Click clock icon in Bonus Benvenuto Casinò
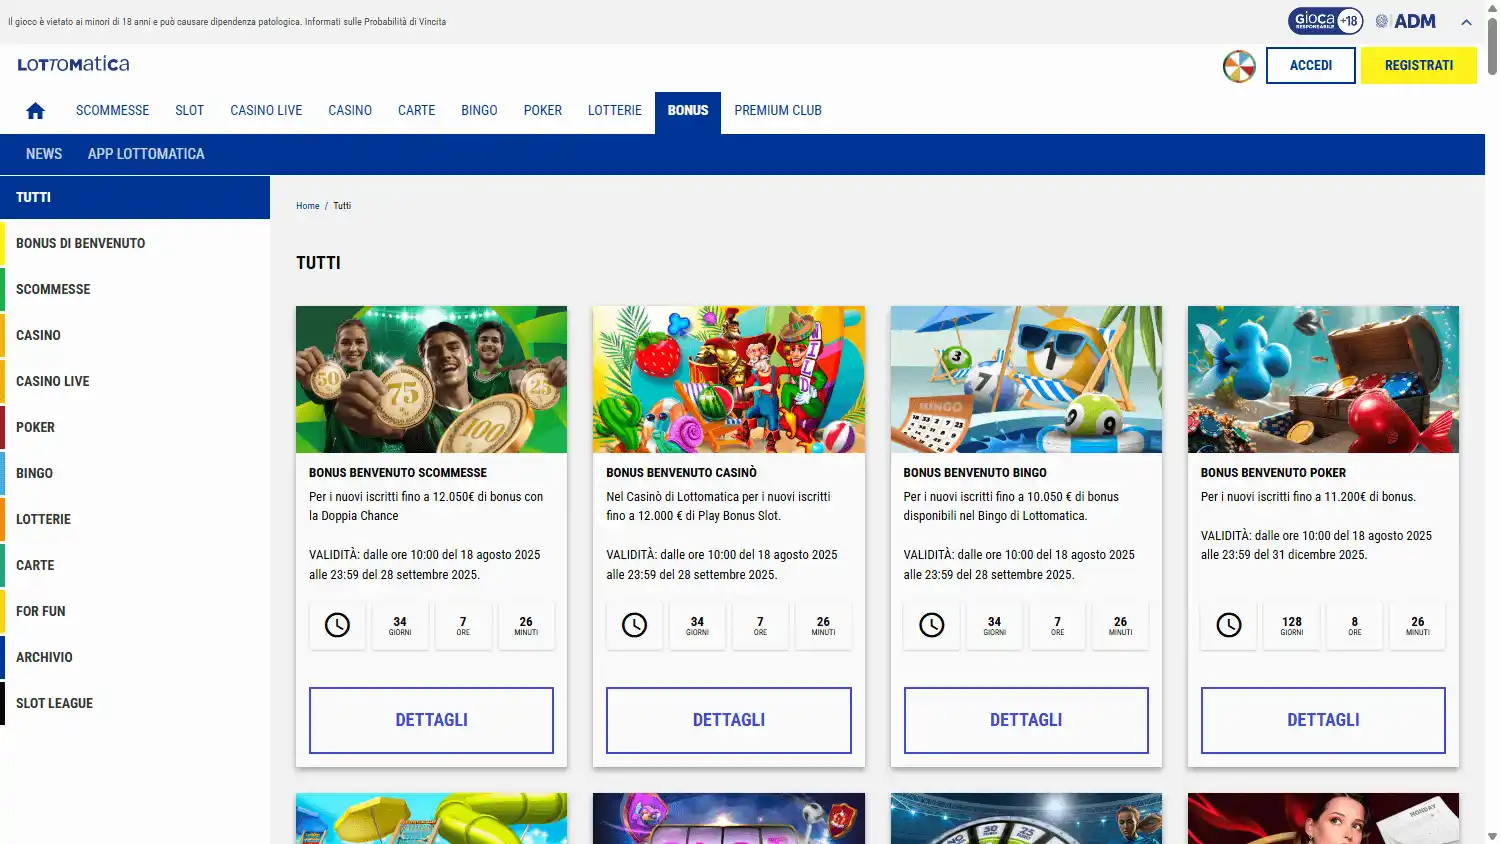Screen dimensions: 1500x844 click(x=634, y=625)
